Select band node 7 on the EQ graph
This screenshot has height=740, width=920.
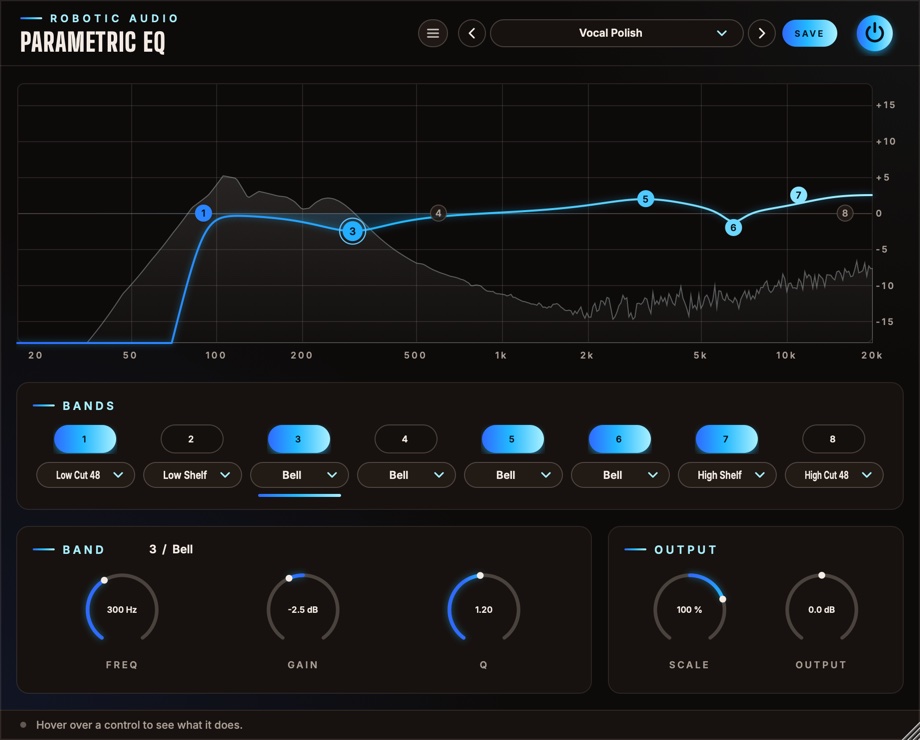pos(798,195)
